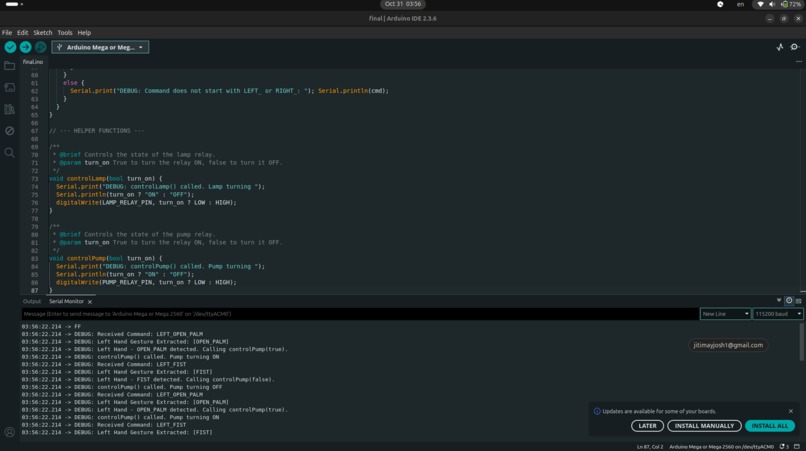Open Serial Monitor icon in top toolbar
The width and height of the screenshot is (806, 451).
(795, 47)
